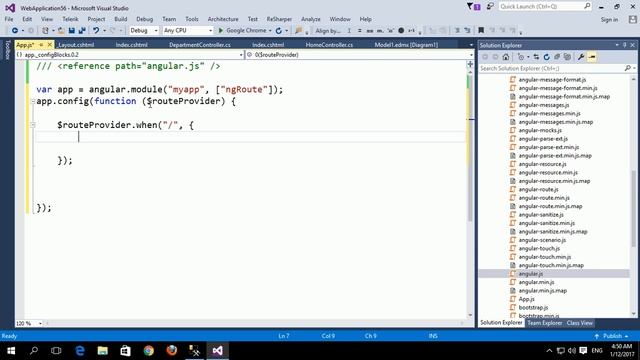The height and width of the screenshot is (360, 640).
Task: Save the current file with the disk icon
Action: point(72,31)
